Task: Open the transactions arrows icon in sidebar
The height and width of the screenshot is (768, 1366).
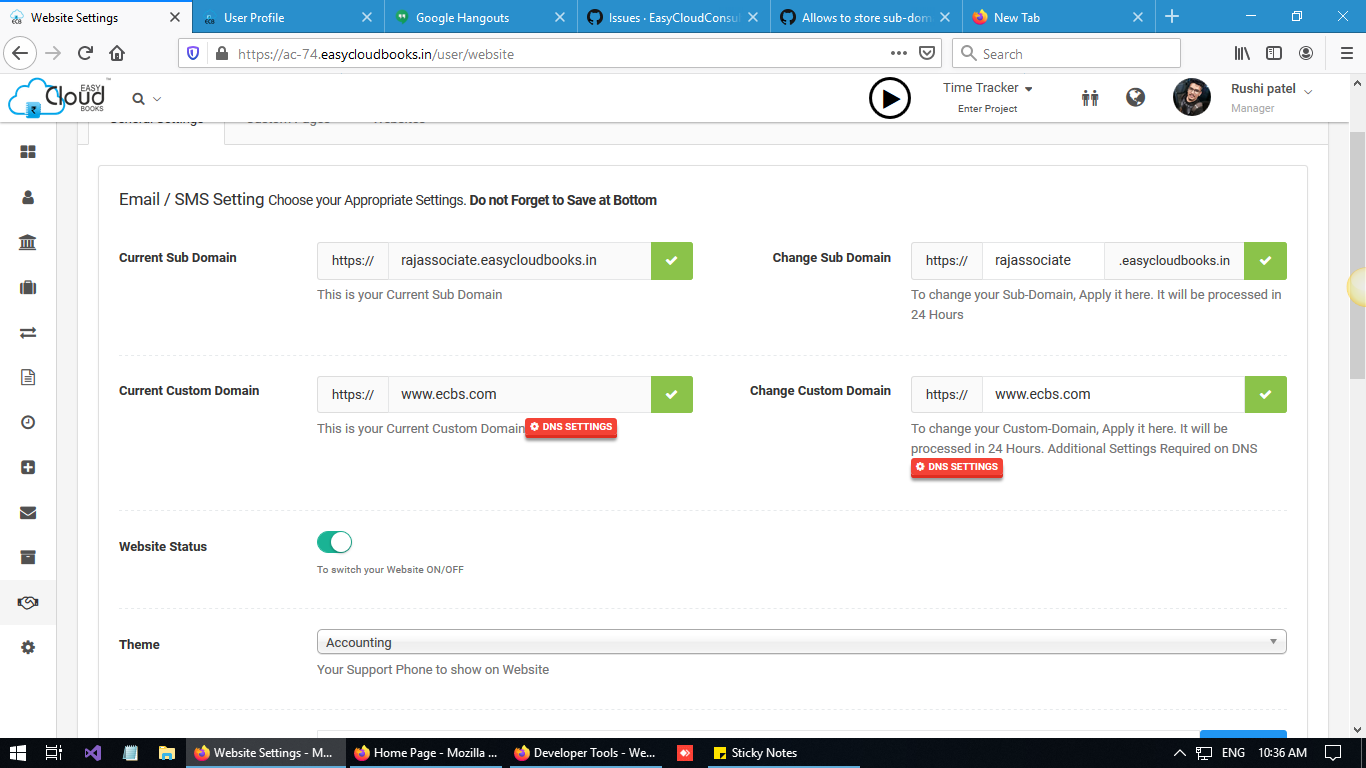Action: [27, 332]
